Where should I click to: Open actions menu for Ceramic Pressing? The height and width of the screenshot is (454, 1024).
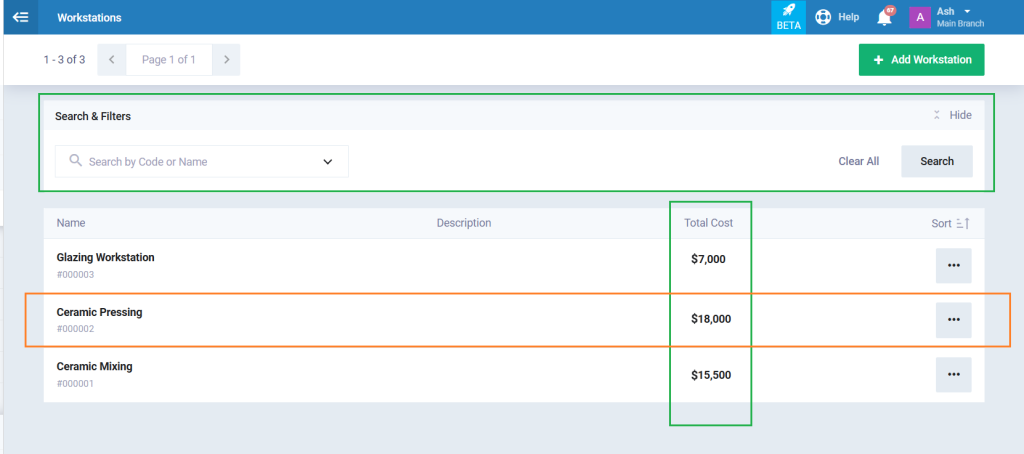point(953,320)
